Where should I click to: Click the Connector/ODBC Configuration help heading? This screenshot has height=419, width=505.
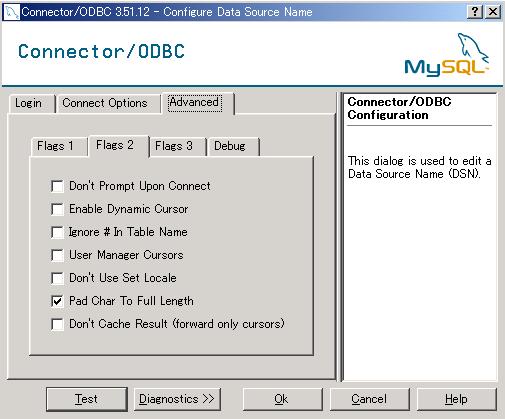[399, 108]
